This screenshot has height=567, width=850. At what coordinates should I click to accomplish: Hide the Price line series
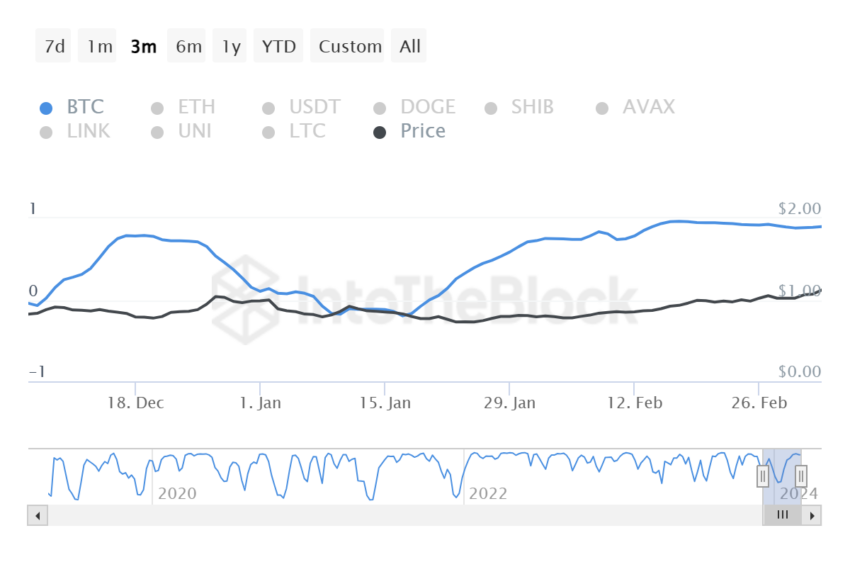tap(409, 132)
